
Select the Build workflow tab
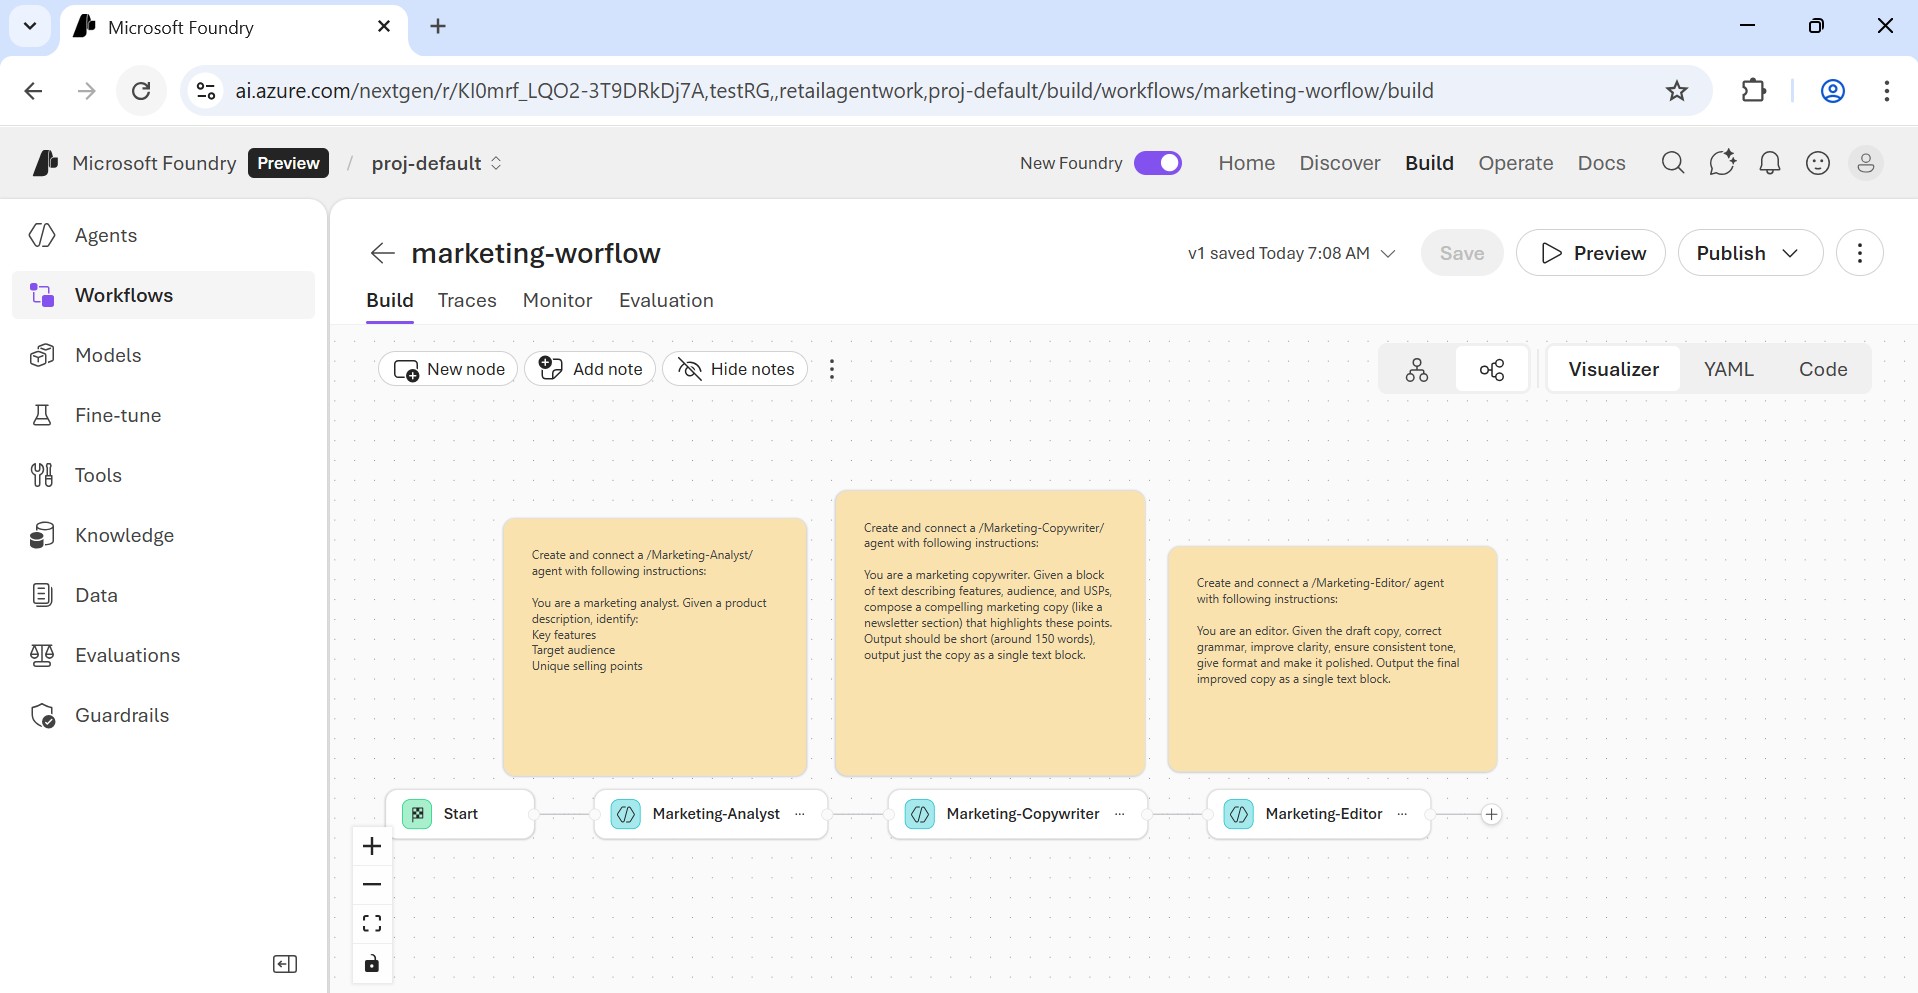(390, 300)
